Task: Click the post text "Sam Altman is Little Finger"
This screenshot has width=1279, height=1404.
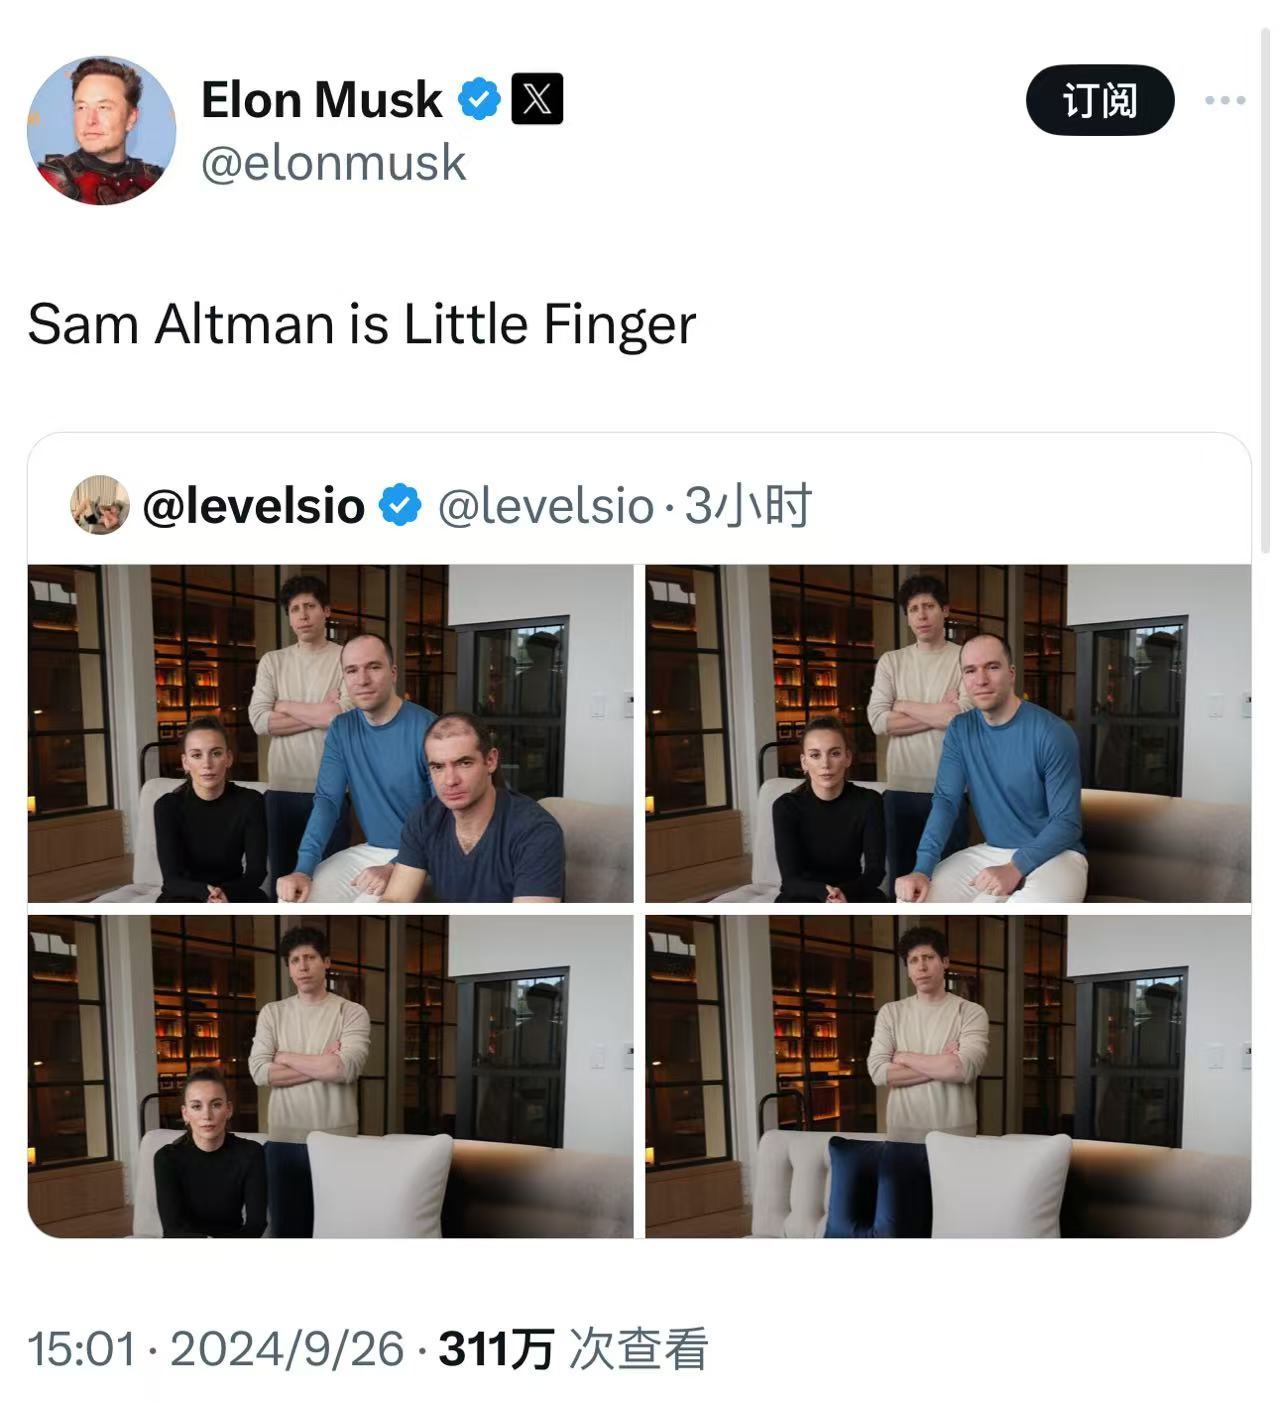Action: (361, 324)
